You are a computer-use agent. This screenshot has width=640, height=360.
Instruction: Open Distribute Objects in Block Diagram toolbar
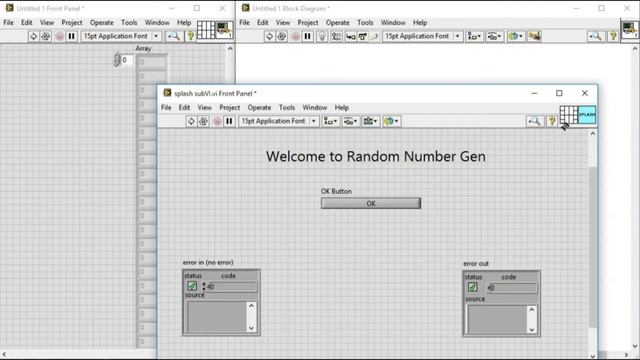pos(494,36)
